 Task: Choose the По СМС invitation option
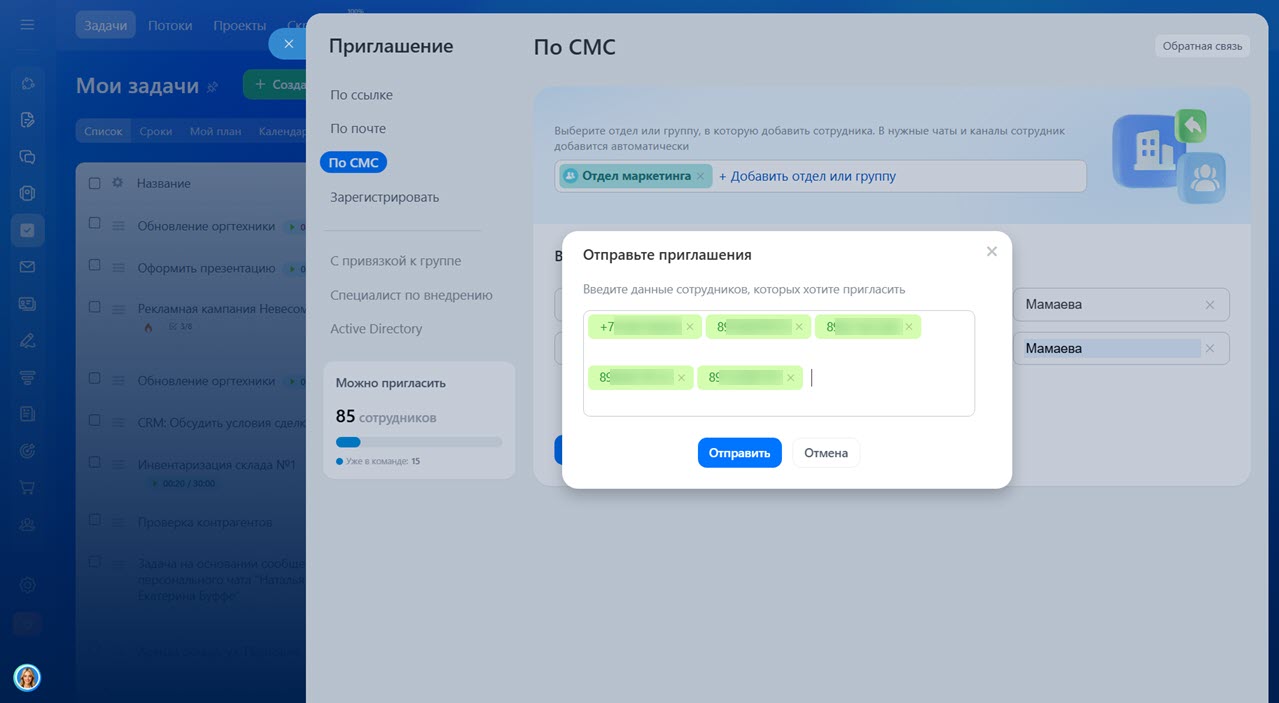point(353,163)
